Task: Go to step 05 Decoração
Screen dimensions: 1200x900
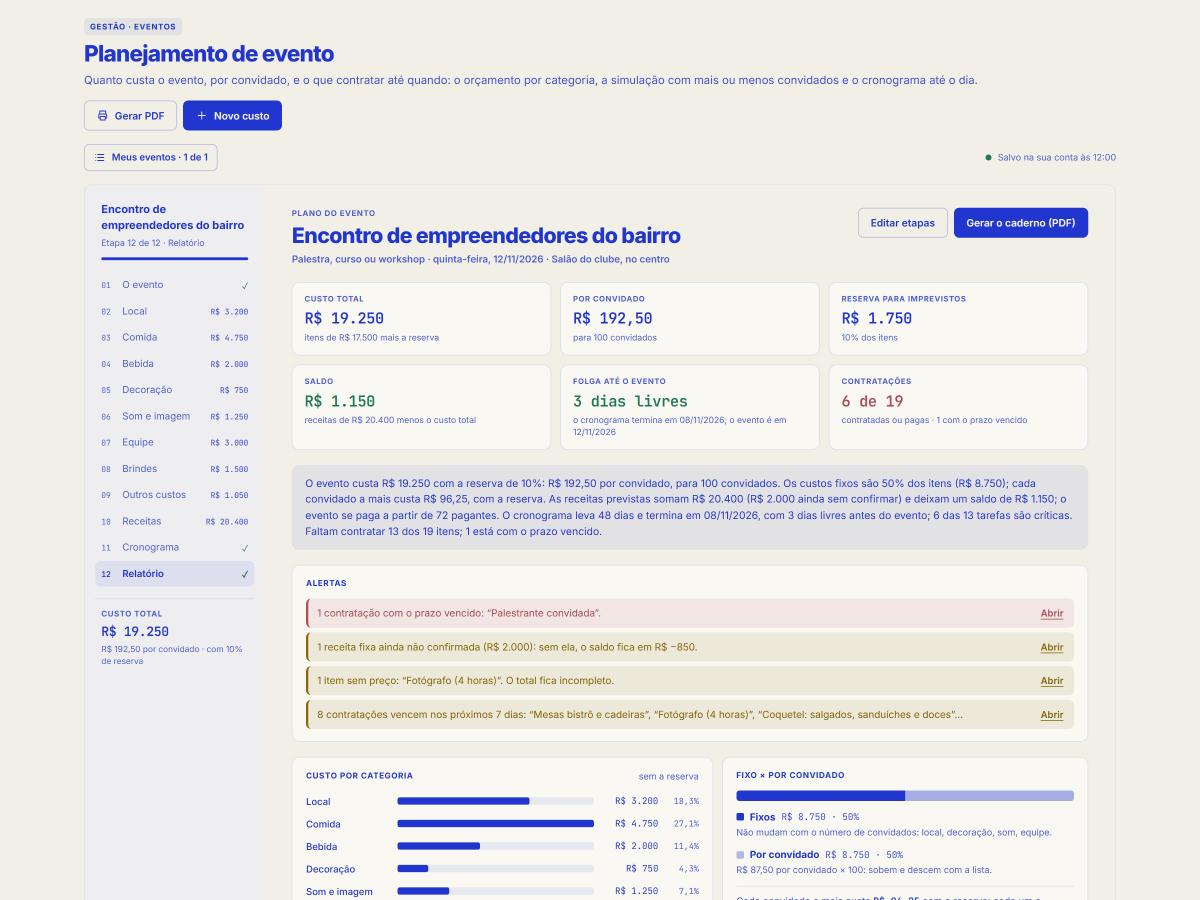Action: [175, 390]
